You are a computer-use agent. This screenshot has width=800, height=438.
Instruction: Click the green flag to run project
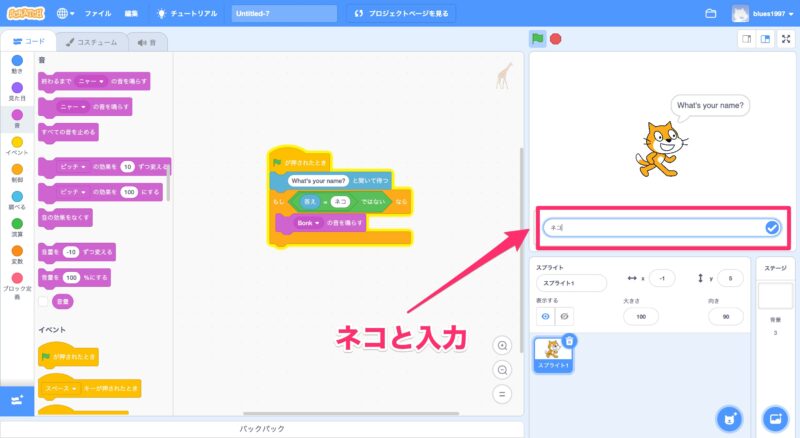click(x=537, y=39)
